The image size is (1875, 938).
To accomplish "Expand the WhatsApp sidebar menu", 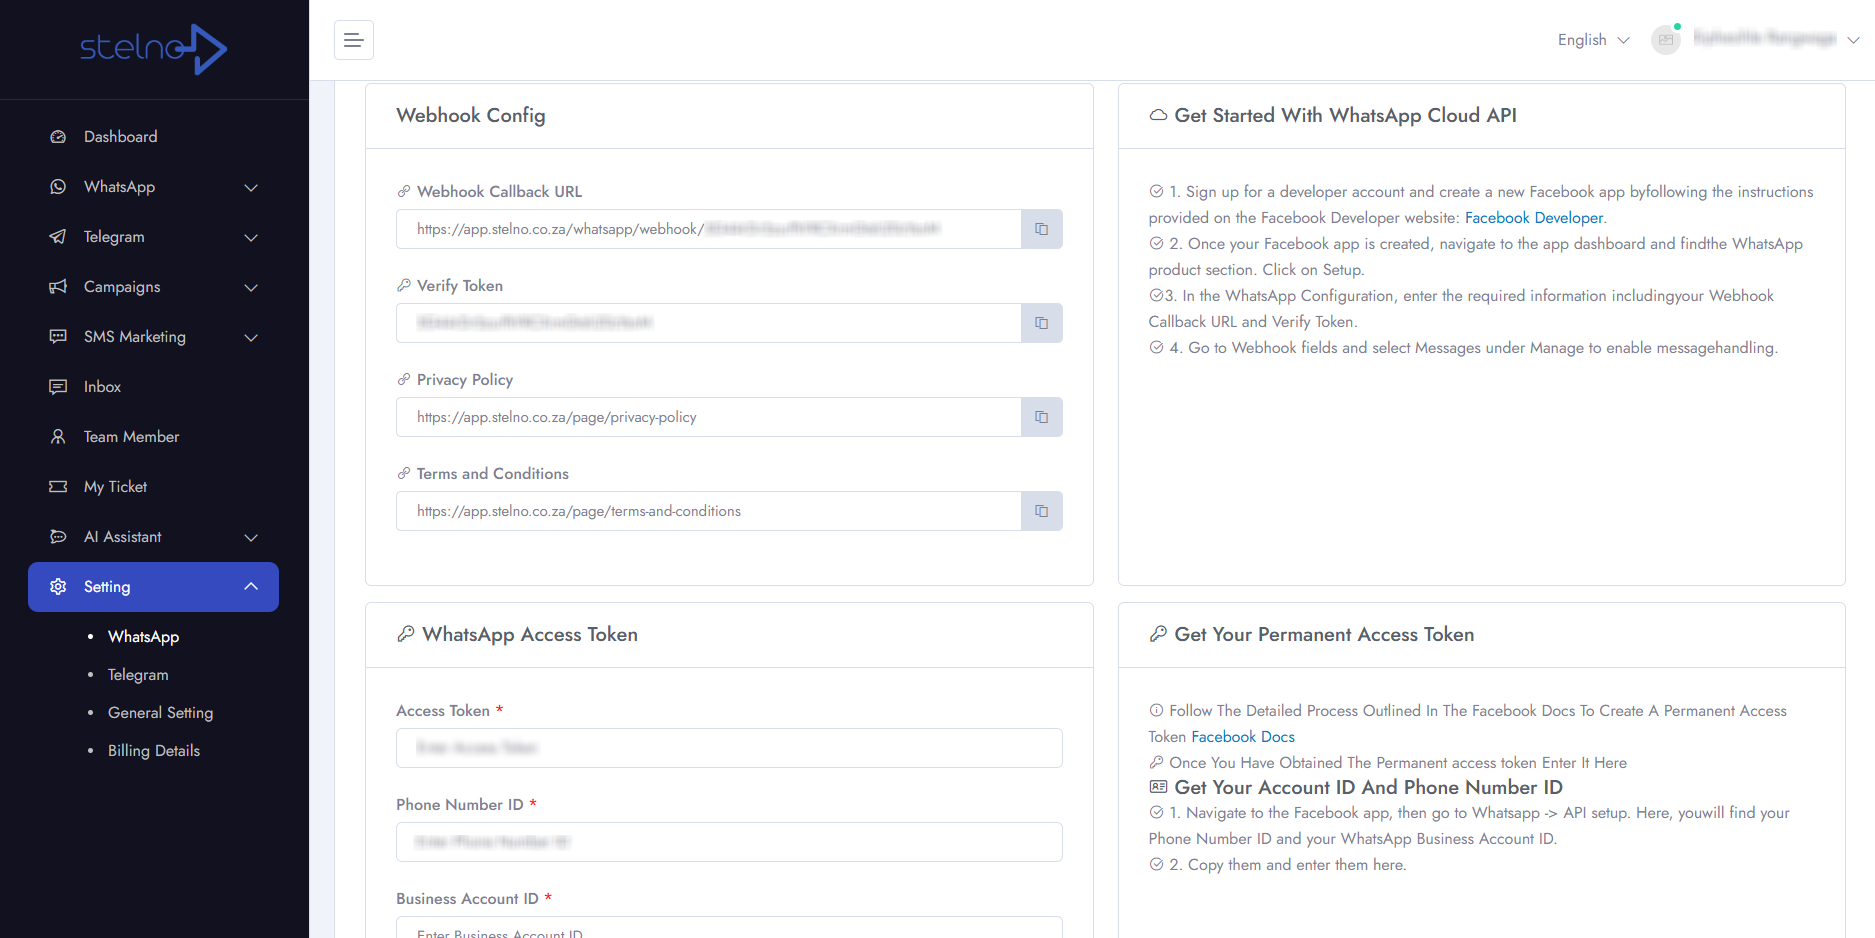I will tap(153, 187).
